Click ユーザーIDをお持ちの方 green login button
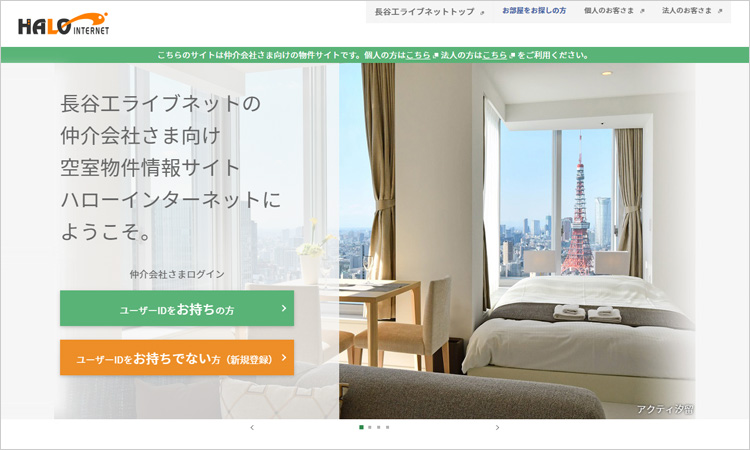 177,308
